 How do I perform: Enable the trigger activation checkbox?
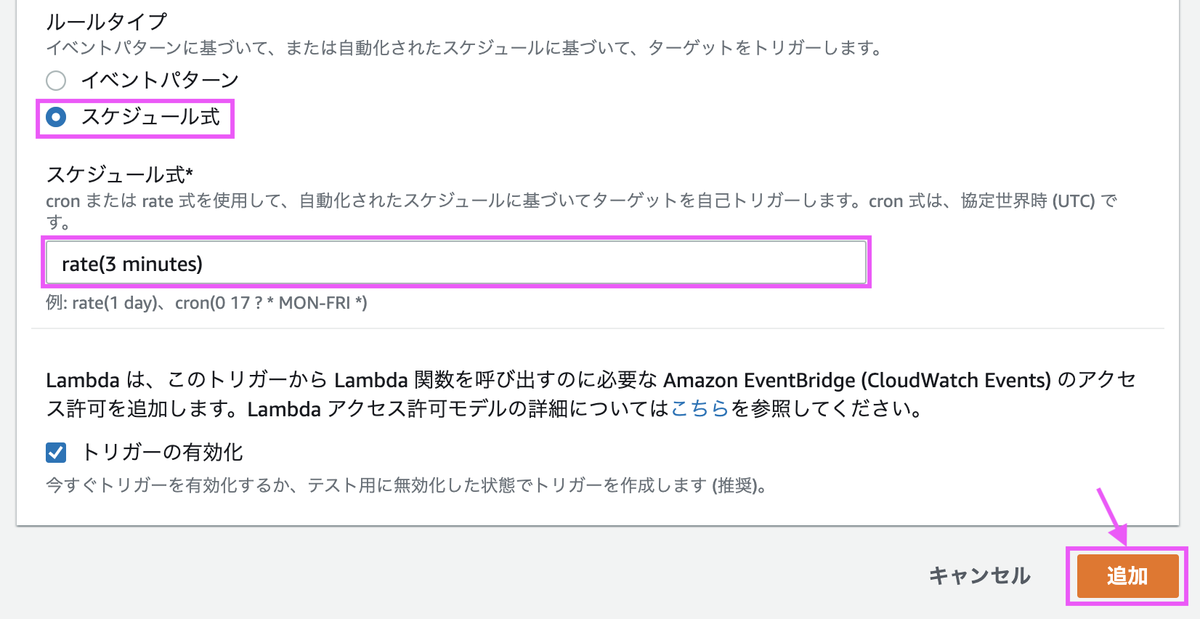[55, 452]
